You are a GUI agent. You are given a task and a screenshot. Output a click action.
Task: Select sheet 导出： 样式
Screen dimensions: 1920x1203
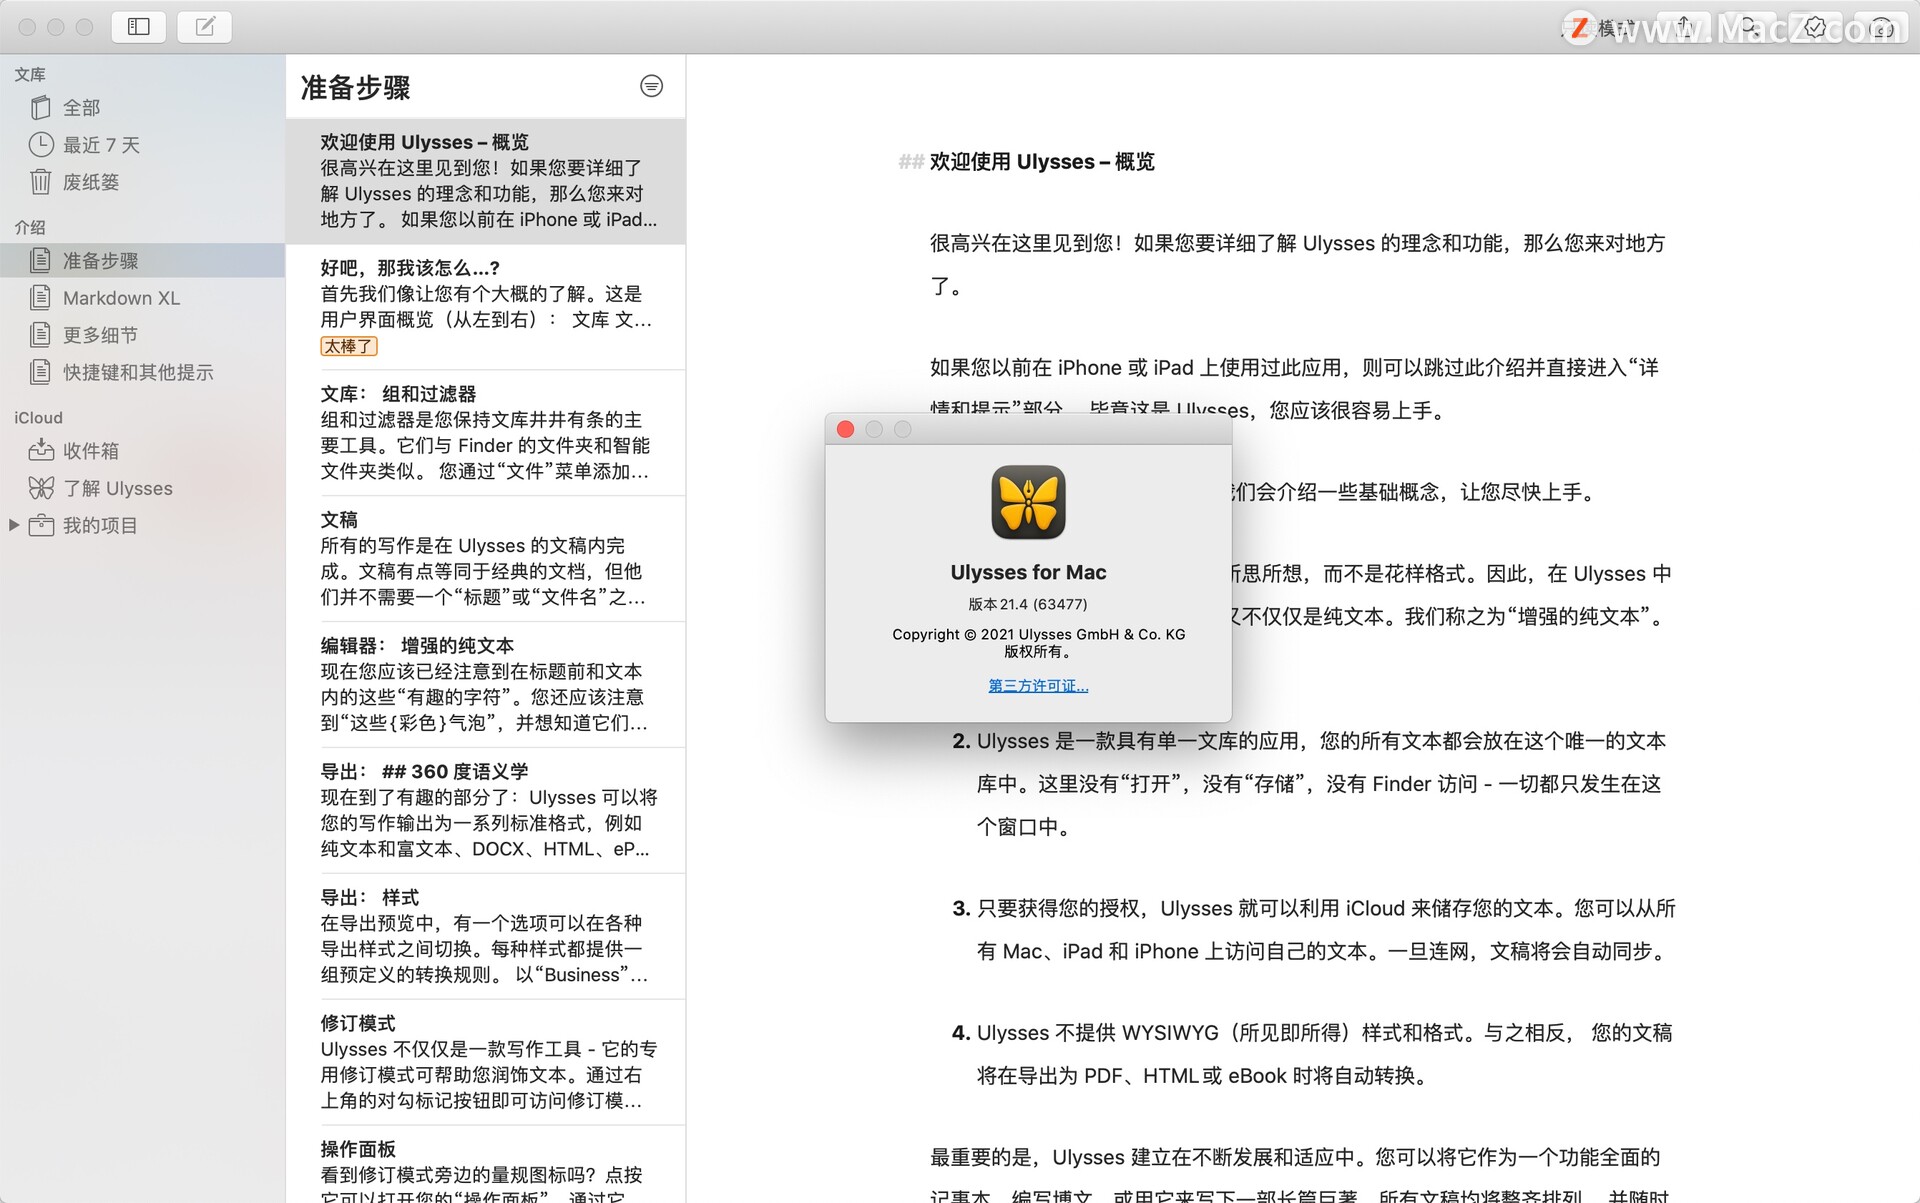(486, 937)
